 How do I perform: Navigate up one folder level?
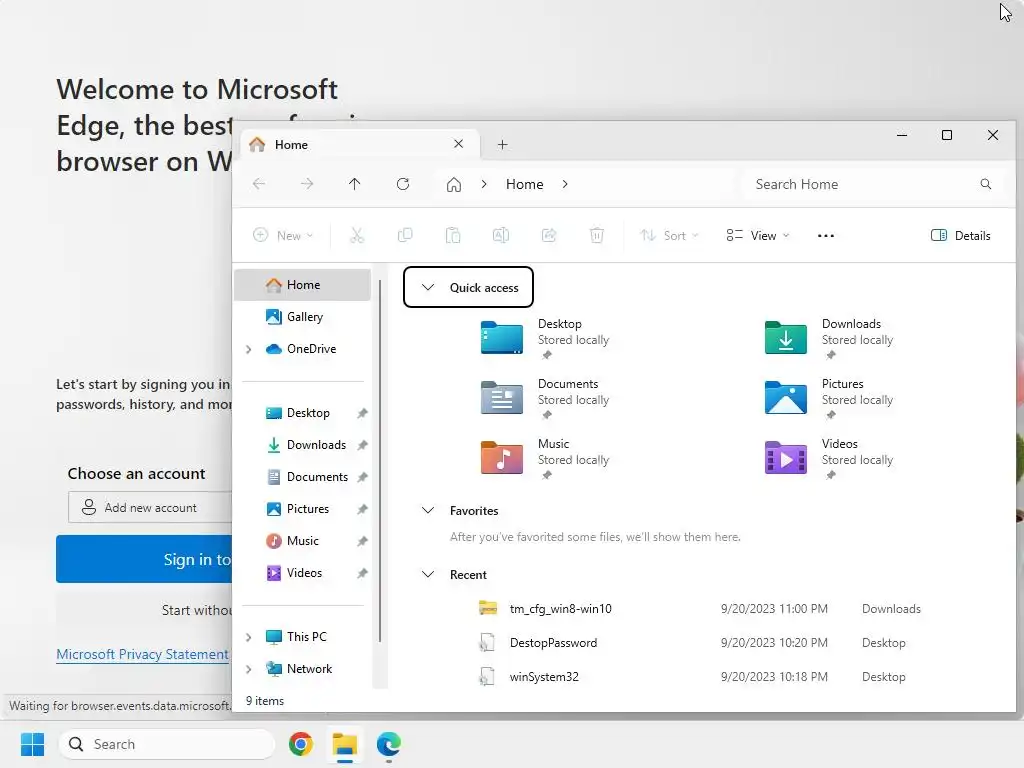(x=355, y=184)
